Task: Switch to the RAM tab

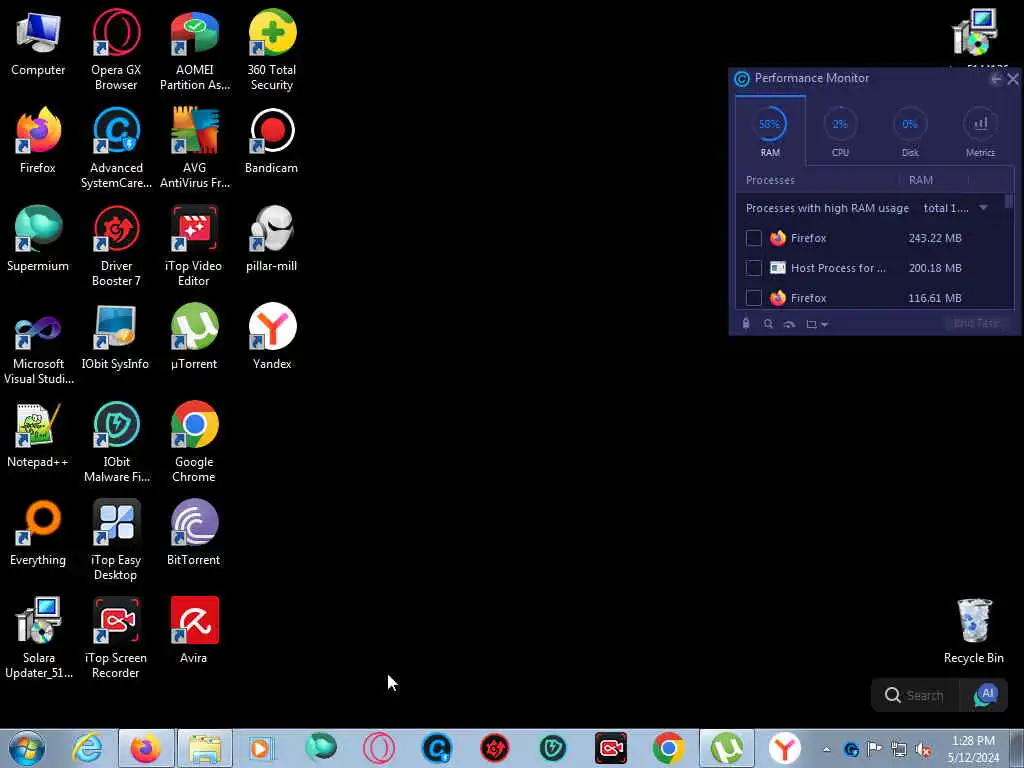Action: pos(770,131)
